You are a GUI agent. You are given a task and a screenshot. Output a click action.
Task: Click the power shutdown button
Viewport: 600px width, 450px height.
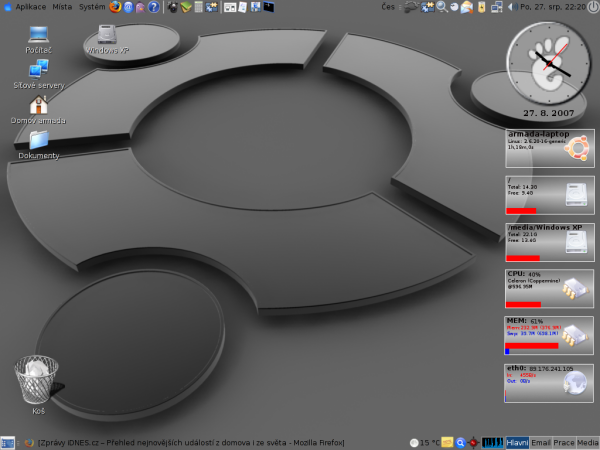click(x=593, y=7)
